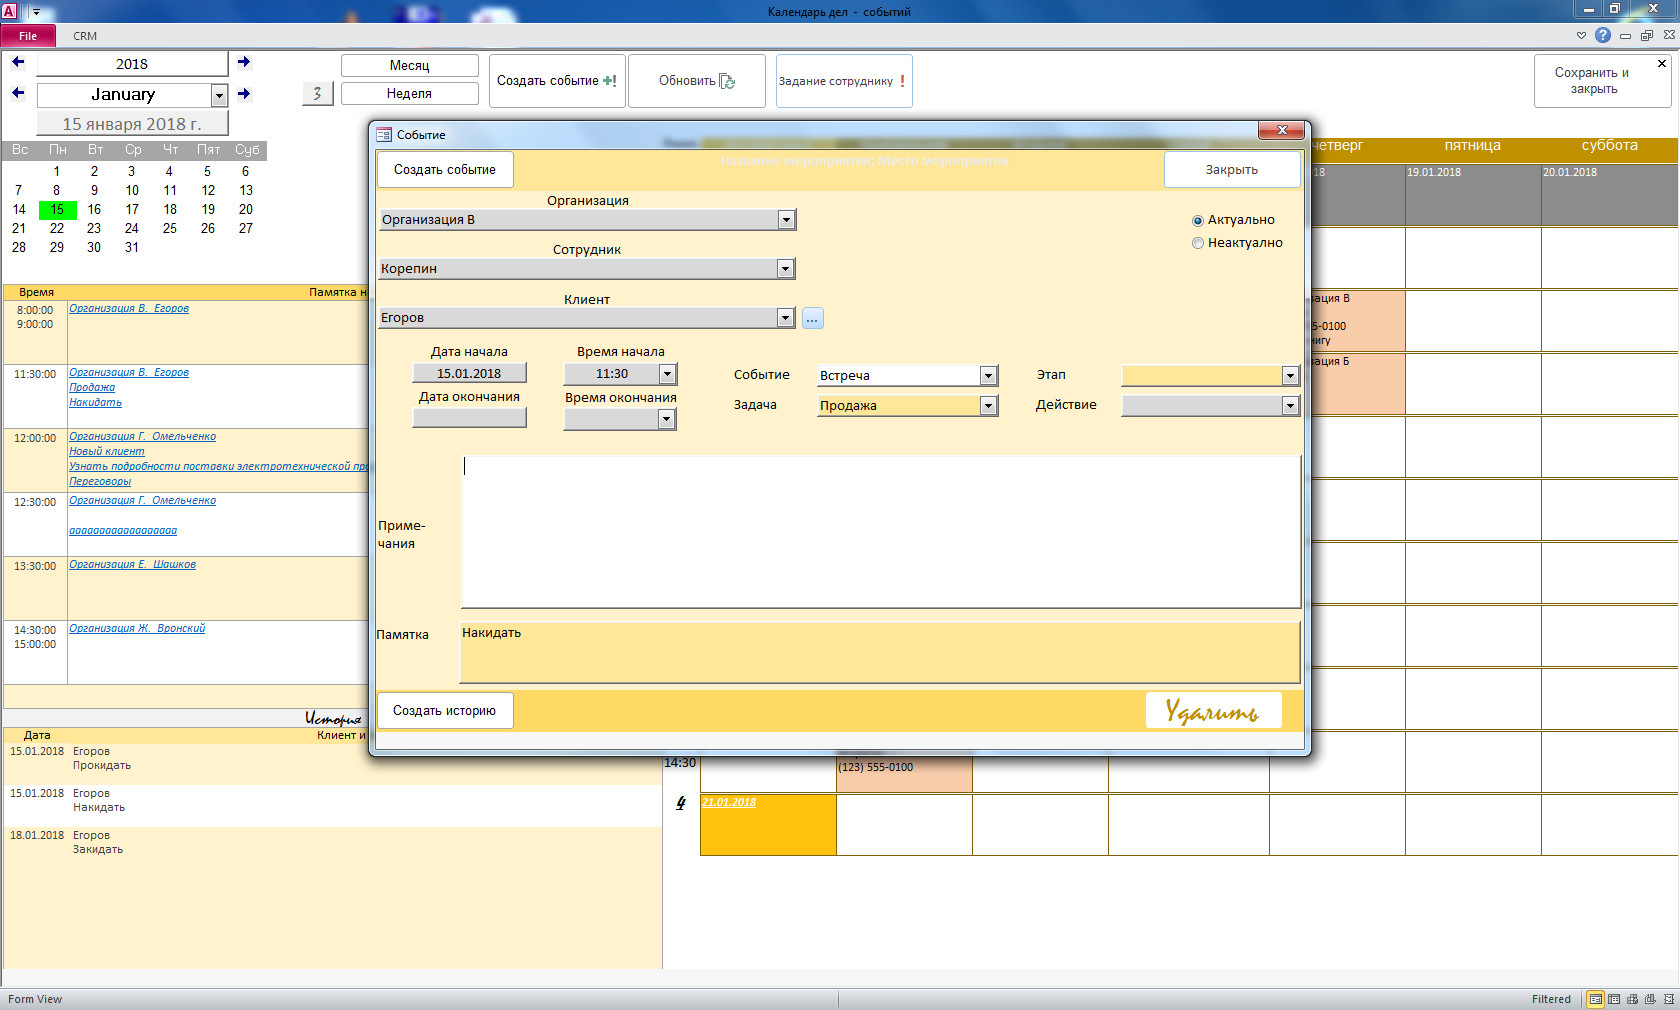Select the Актуально radio button

1197,221
